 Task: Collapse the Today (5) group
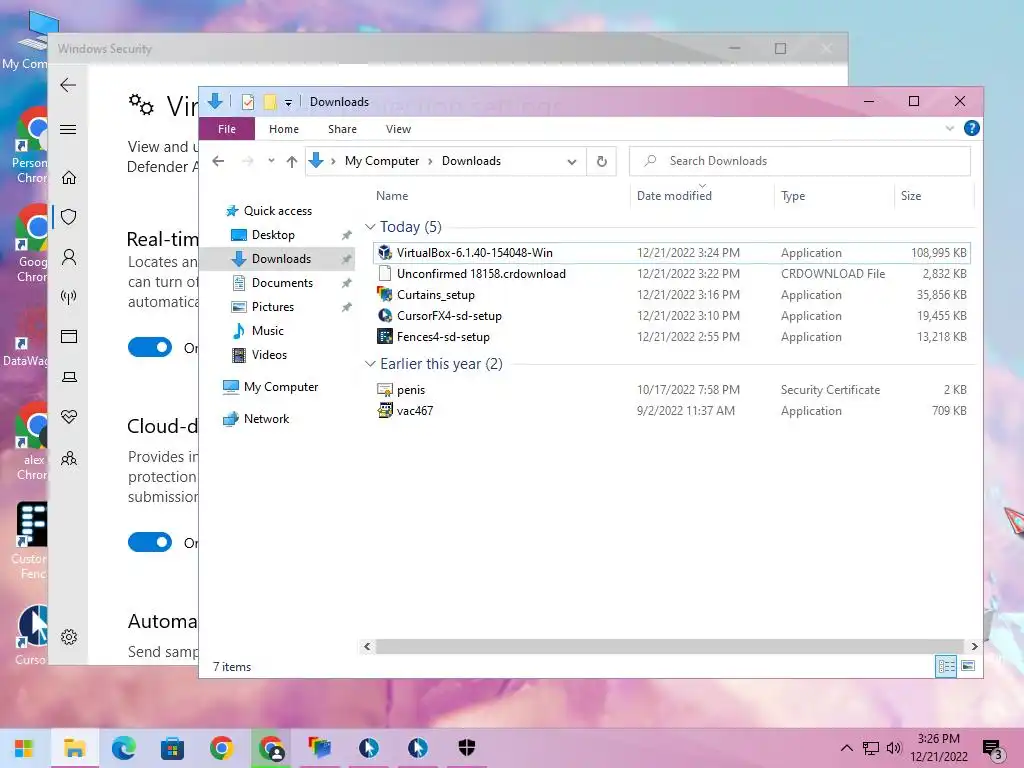370,227
